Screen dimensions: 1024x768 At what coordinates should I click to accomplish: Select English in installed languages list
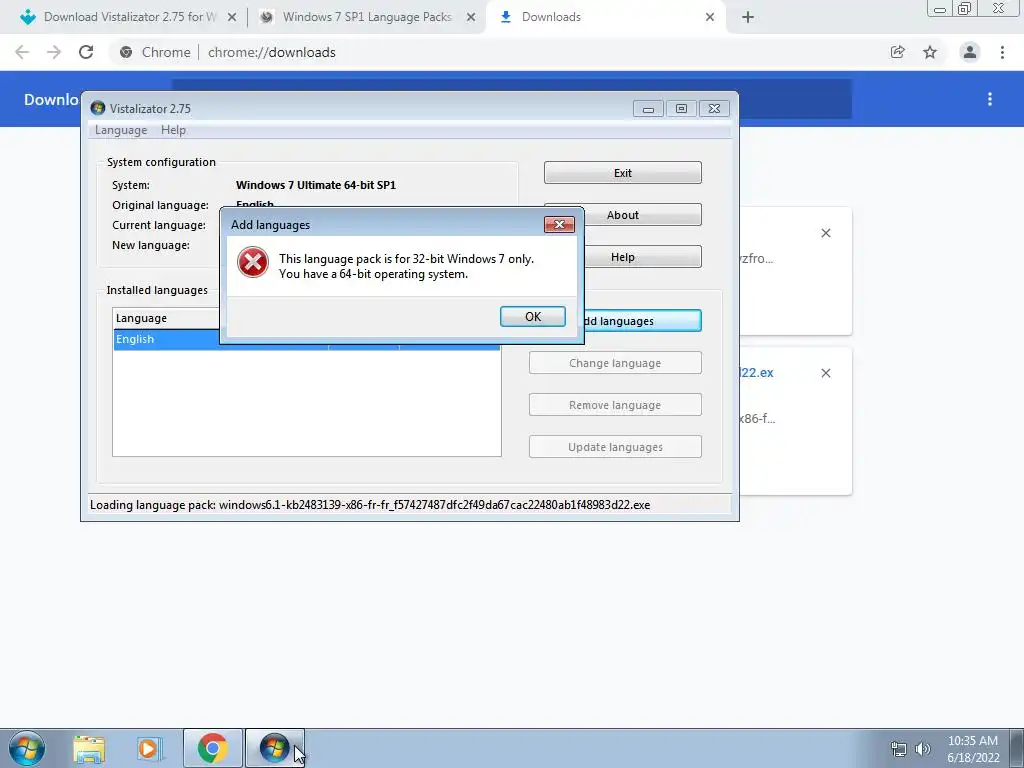[x=167, y=339]
